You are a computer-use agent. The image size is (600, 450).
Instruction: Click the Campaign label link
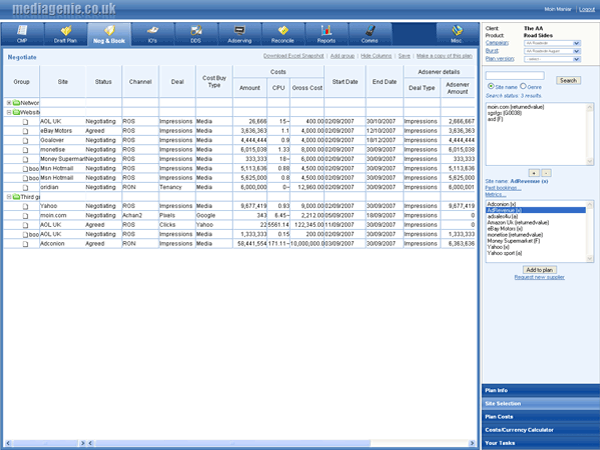point(497,43)
